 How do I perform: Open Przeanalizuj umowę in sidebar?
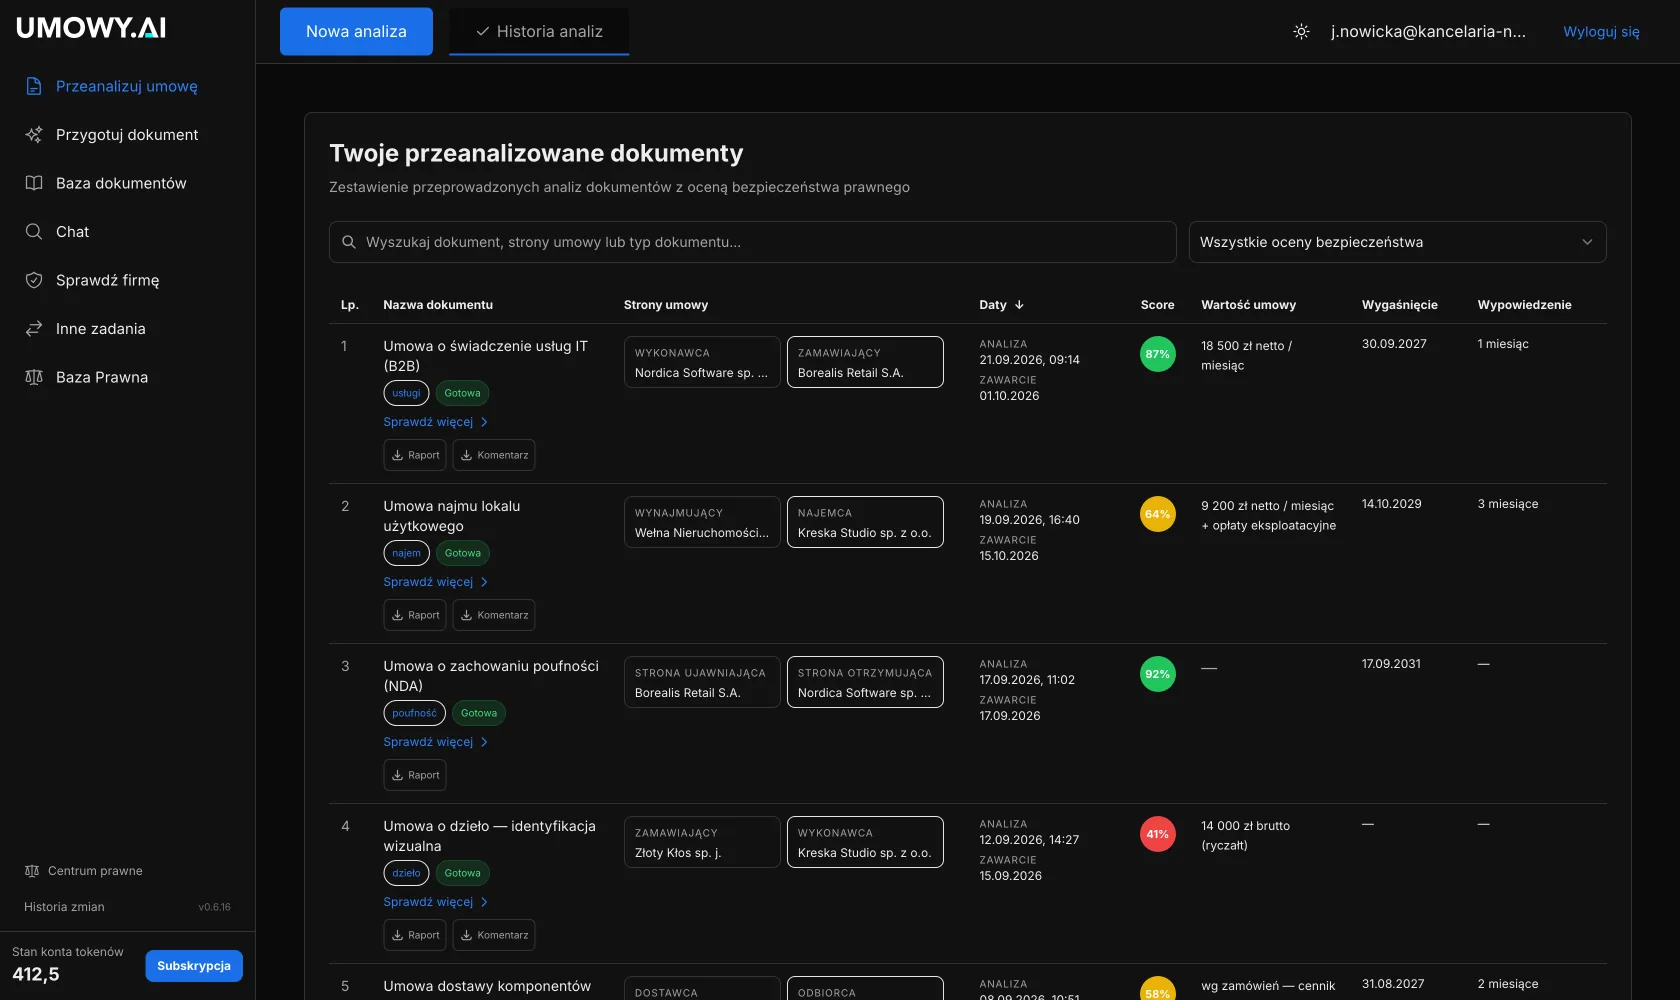tap(126, 86)
